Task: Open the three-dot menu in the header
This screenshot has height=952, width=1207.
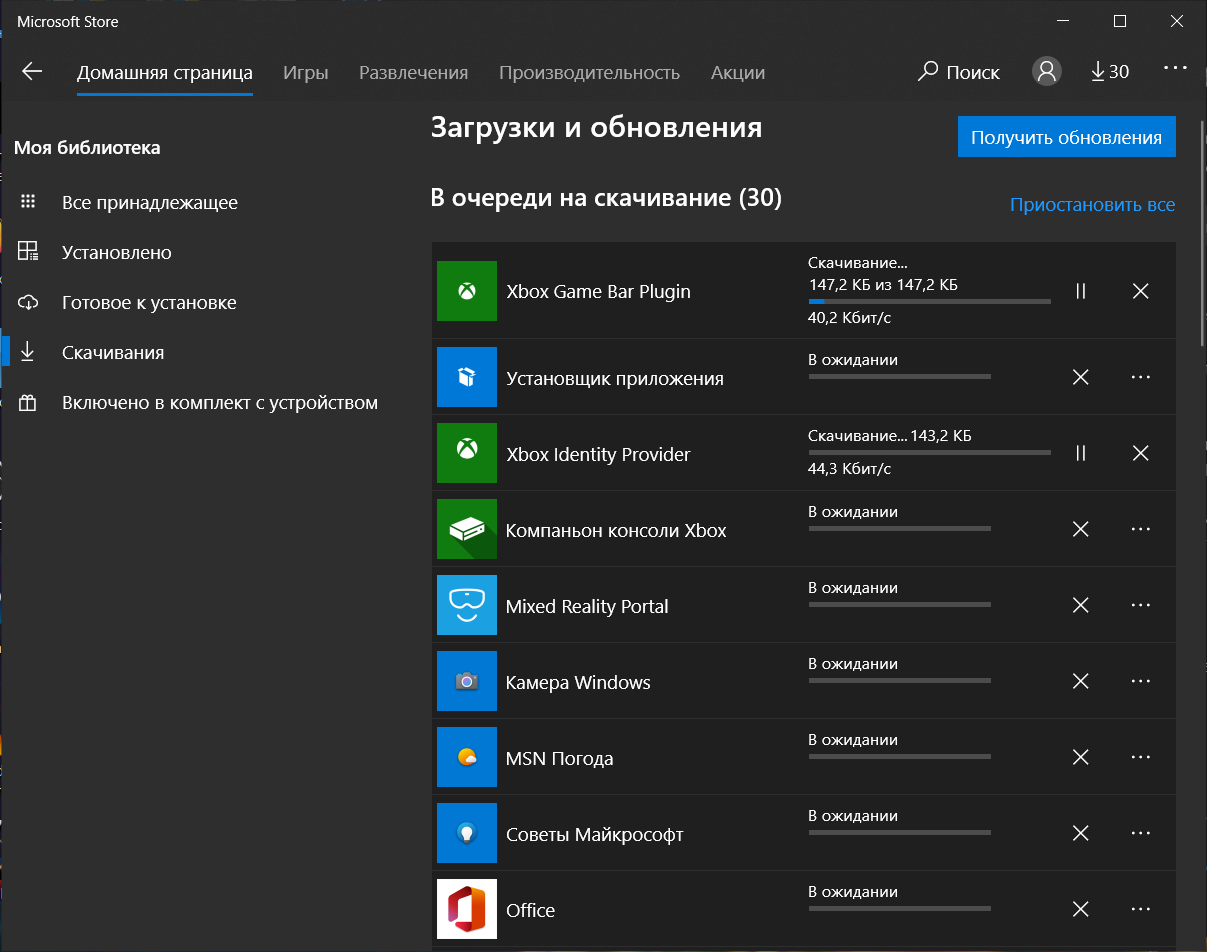Action: coord(1175,68)
